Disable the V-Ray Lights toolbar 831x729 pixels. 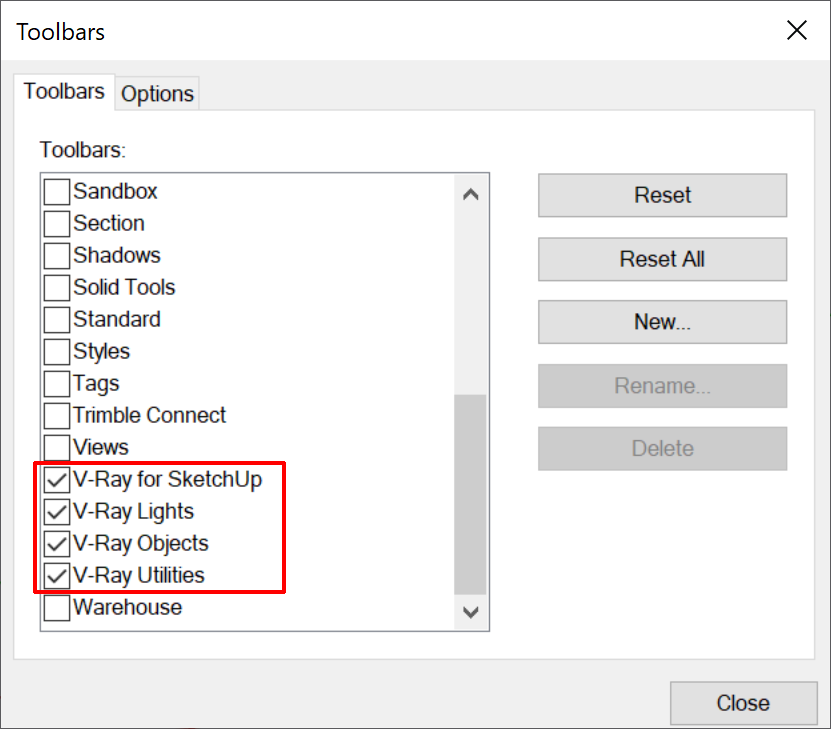pyautogui.click(x=57, y=511)
